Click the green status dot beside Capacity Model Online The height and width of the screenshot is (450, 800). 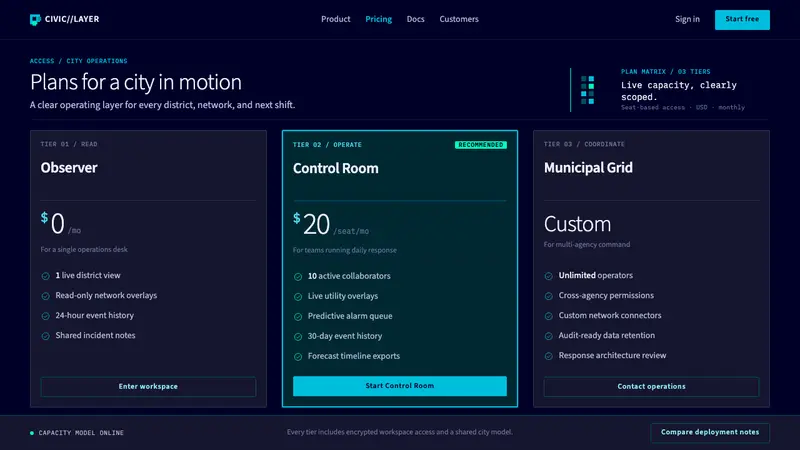pos(32,433)
